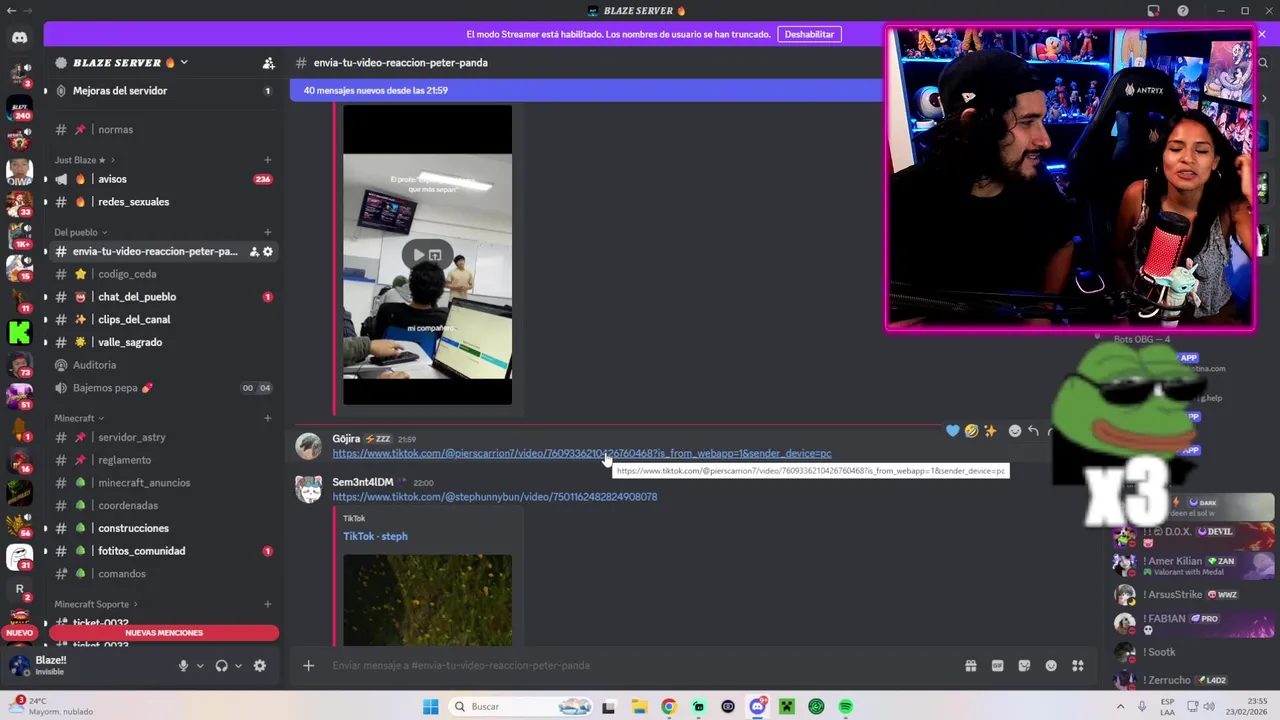Add channel to Del pueblo category
The image size is (1280, 720).
[267, 233]
